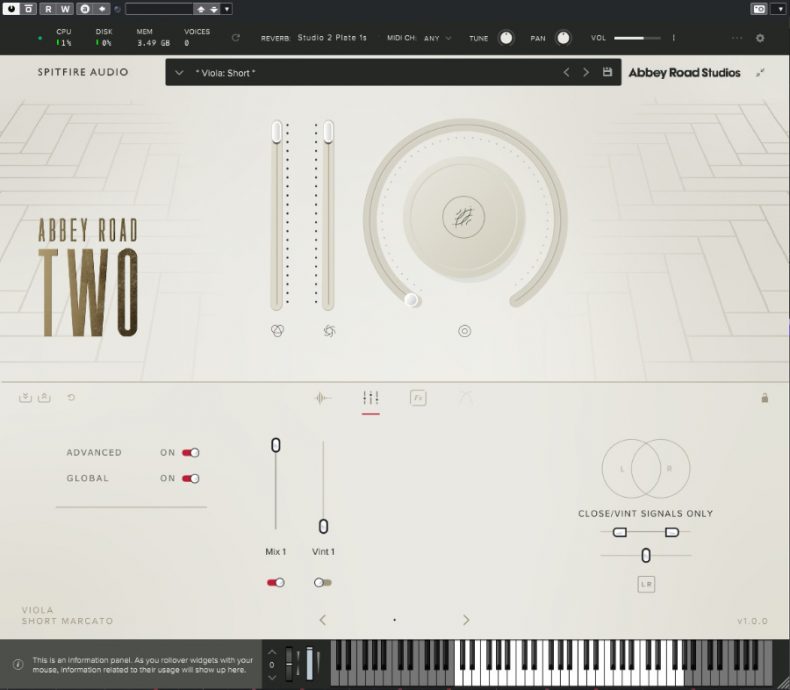This screenshot has width=790, height=690.
Task: Save the preset with floppy disk icon
Action: click(607, 72)
